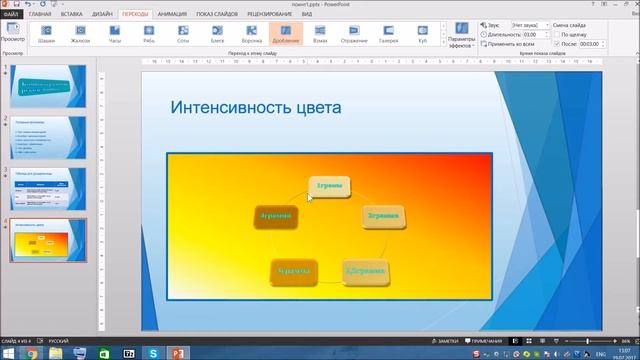Click ENG input language in system tray
Image resolution: width=640 pixels, height=360 pixels.
[600, 354]
